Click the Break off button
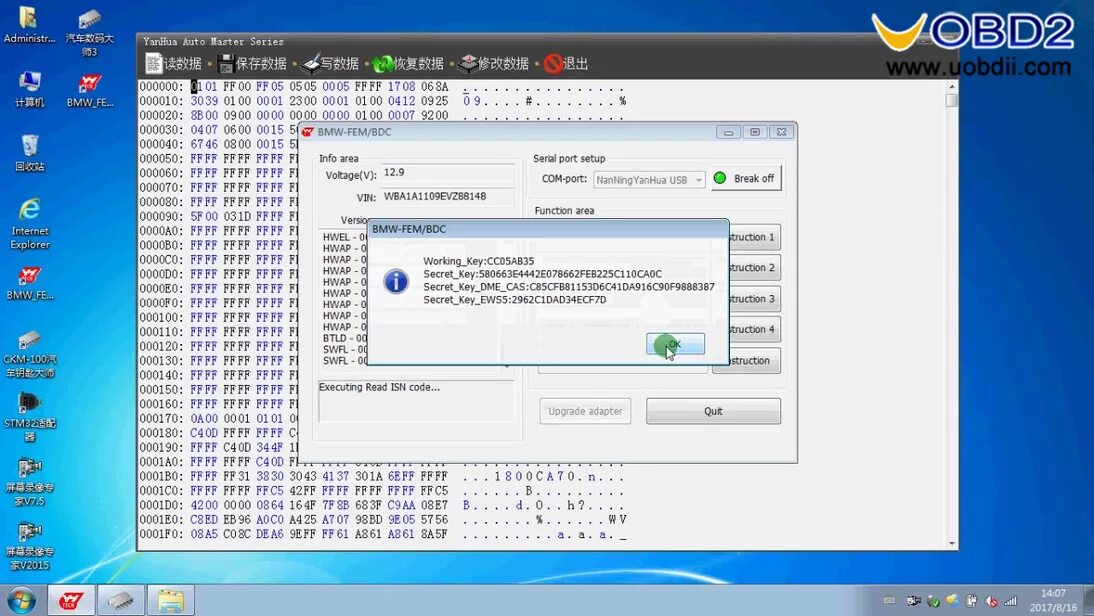Screen dimensions: 1094x616 746,179
